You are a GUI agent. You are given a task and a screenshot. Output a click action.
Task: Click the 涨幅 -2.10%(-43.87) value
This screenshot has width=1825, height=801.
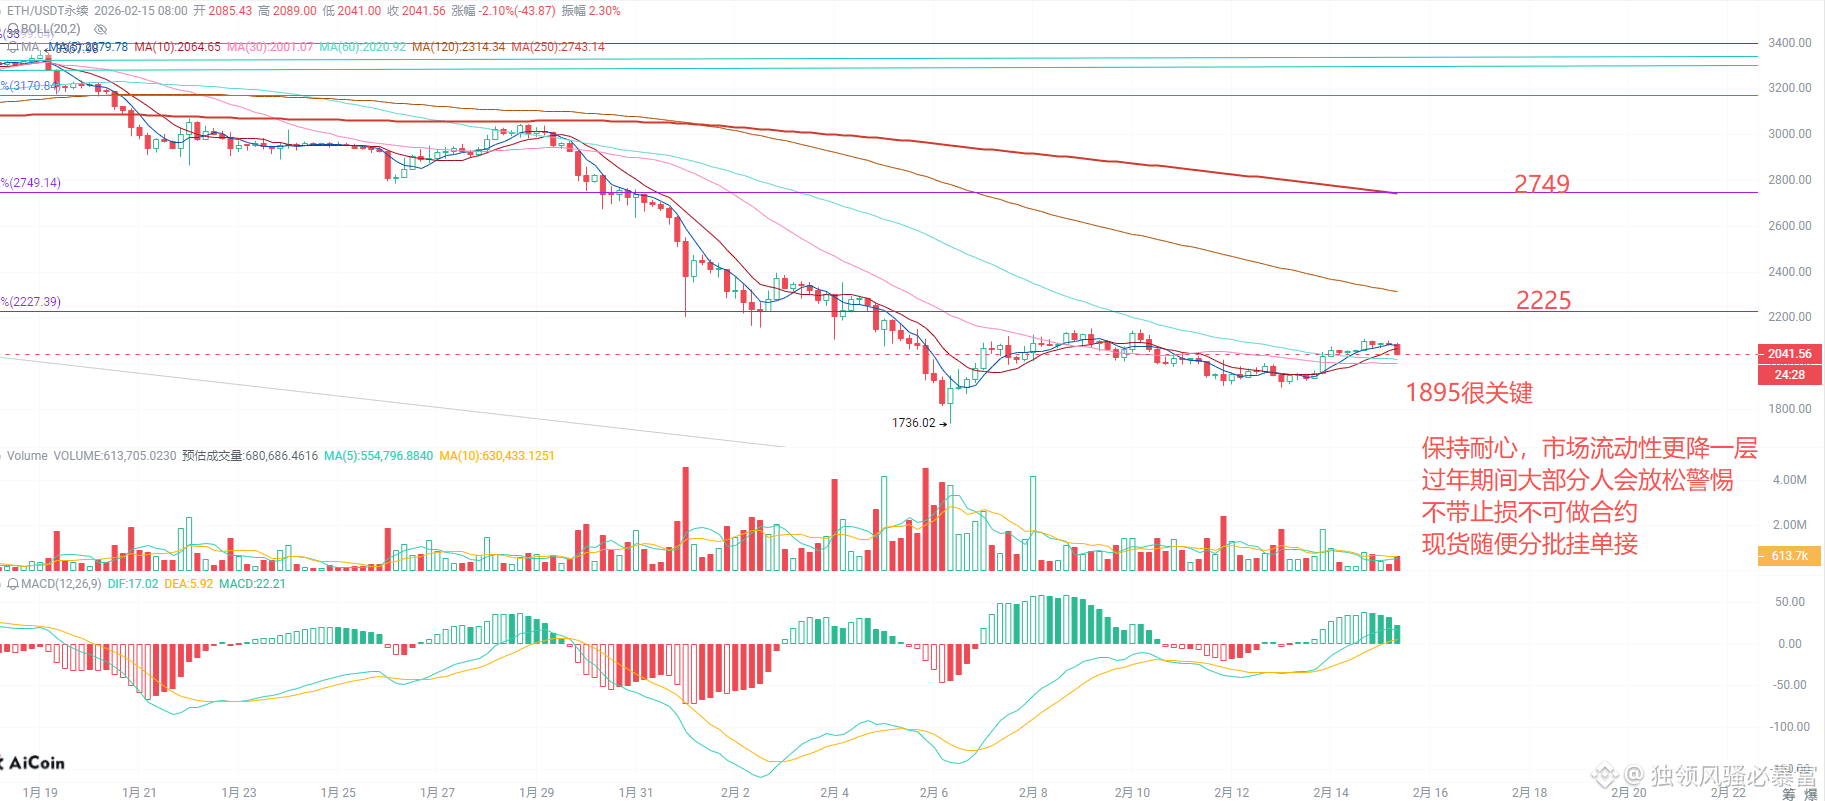coord(503,11)
